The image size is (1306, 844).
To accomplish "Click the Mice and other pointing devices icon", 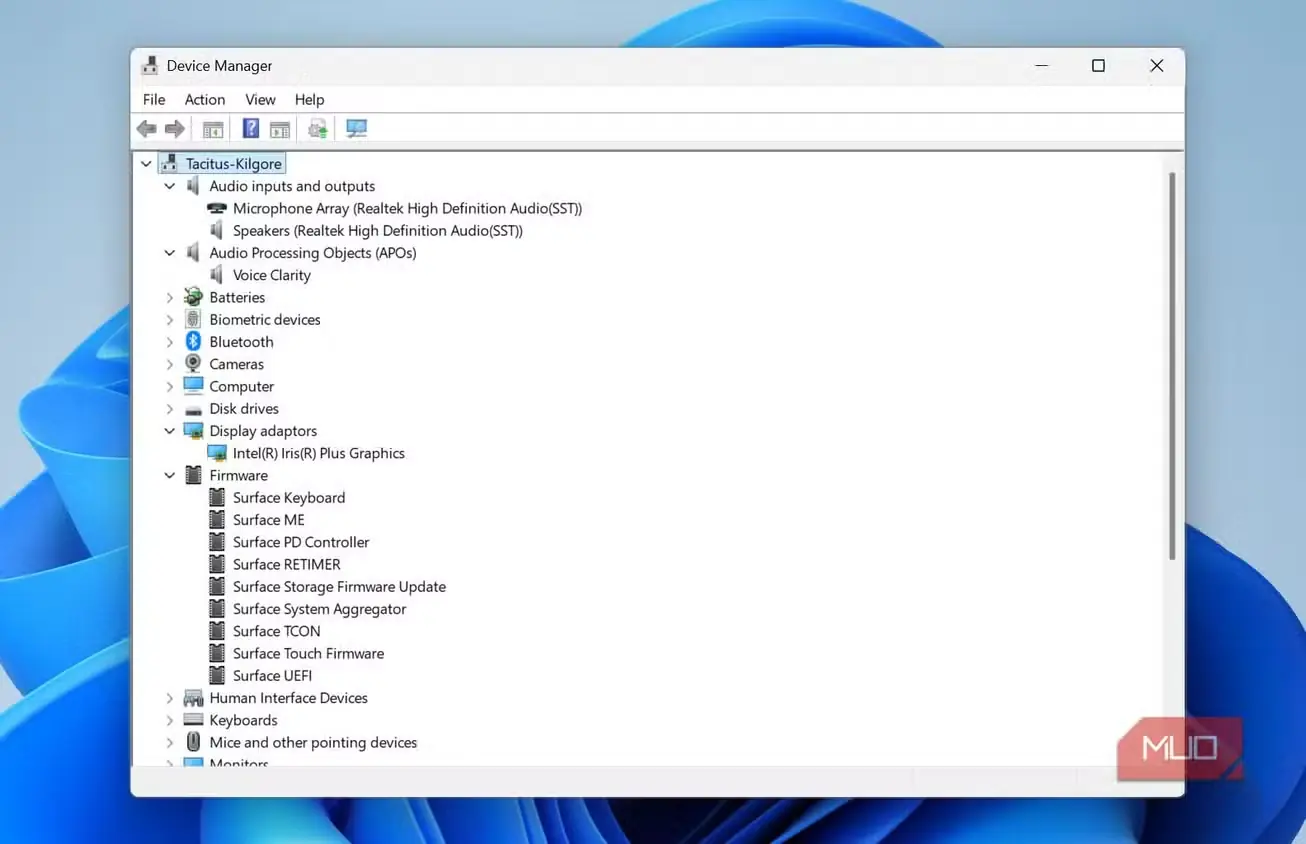I will pyautogui.click(x=193, y=743).
